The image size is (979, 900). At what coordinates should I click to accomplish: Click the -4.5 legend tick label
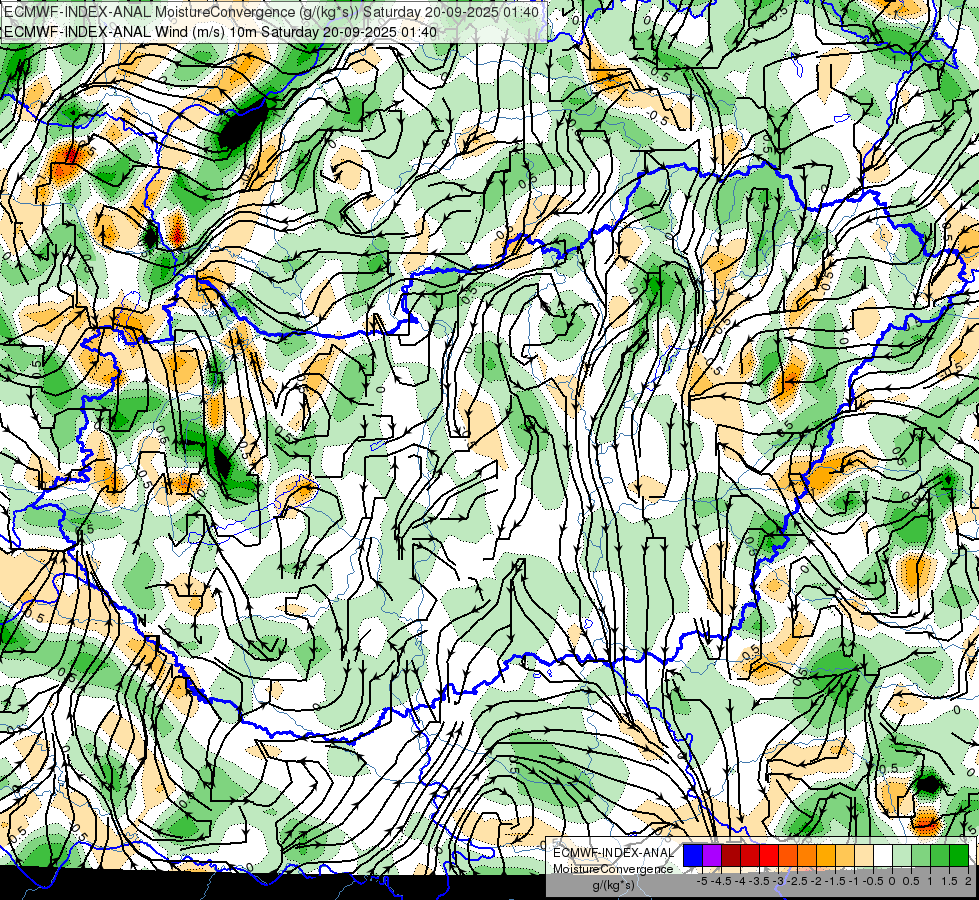[x=721, y=881]
